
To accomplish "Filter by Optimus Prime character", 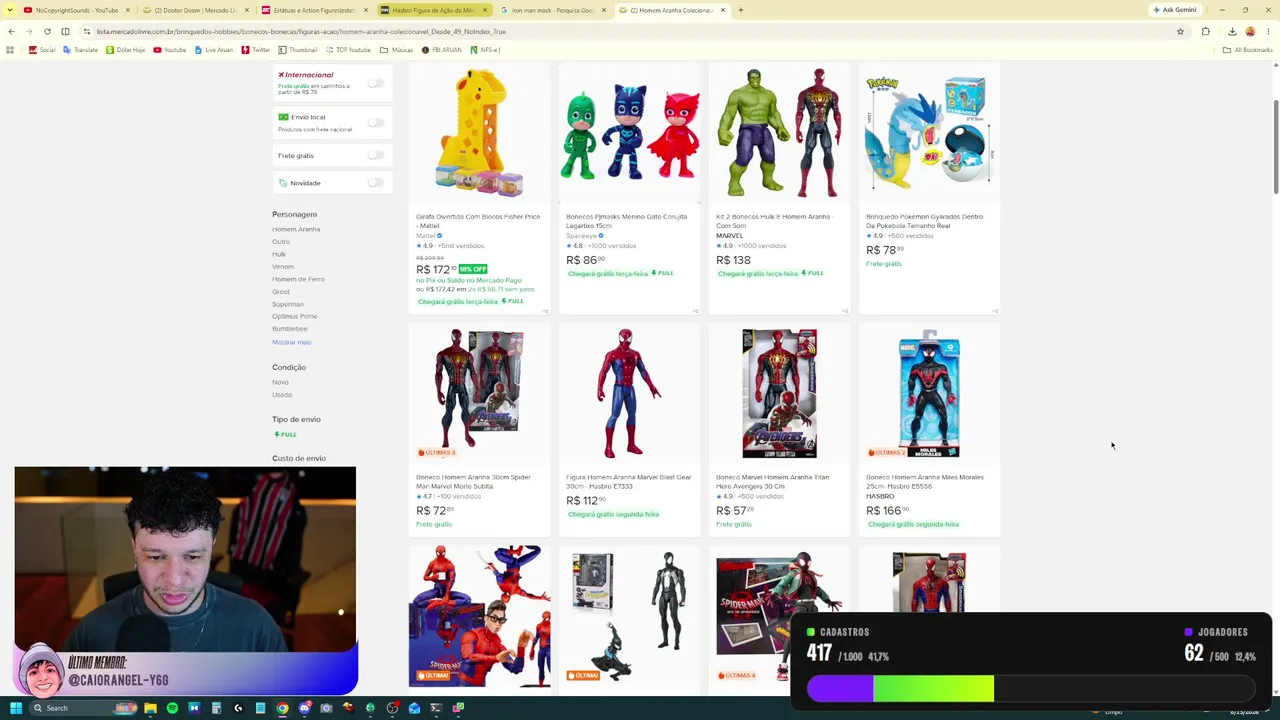I will [294, 316].
